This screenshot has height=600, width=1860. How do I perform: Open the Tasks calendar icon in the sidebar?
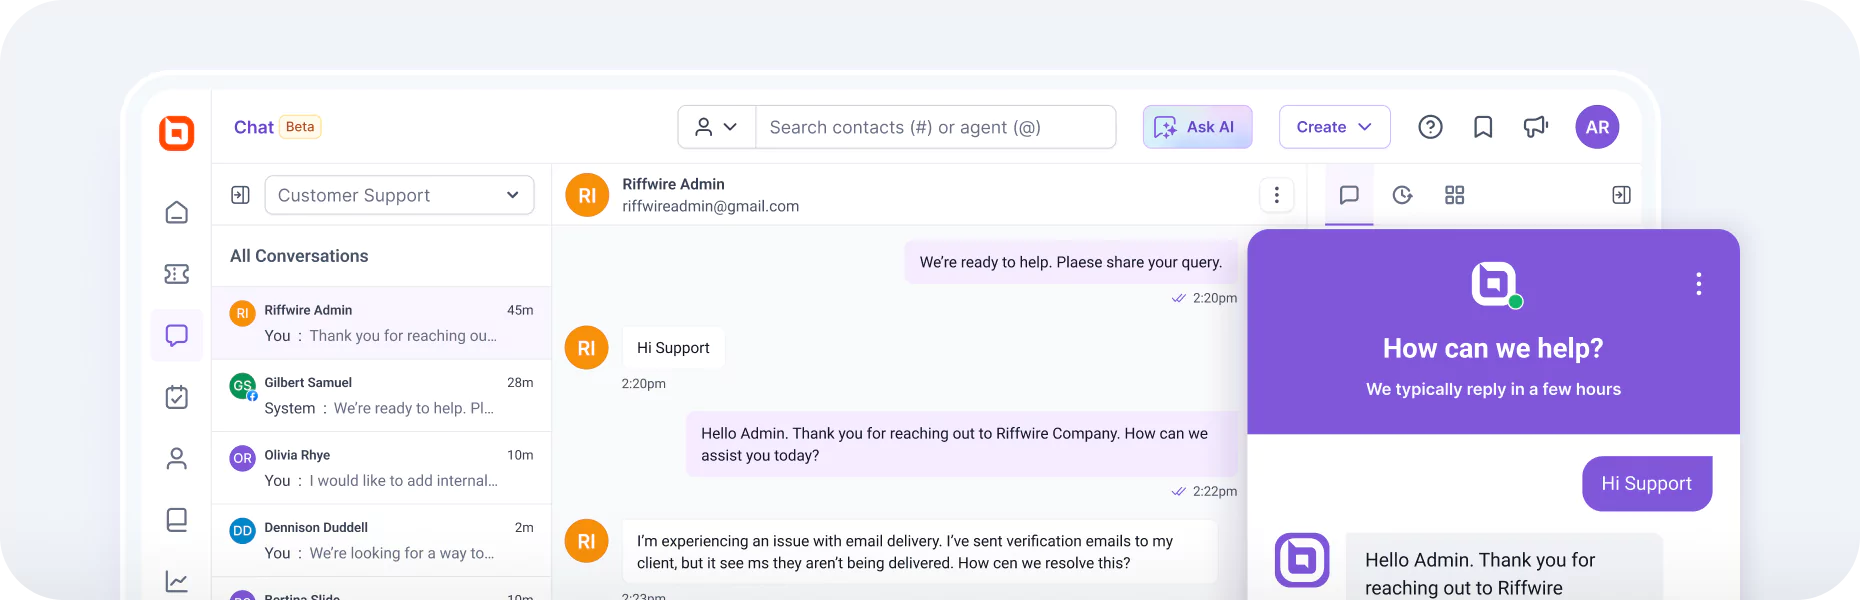pyautogui.click(x=176, y=397)
